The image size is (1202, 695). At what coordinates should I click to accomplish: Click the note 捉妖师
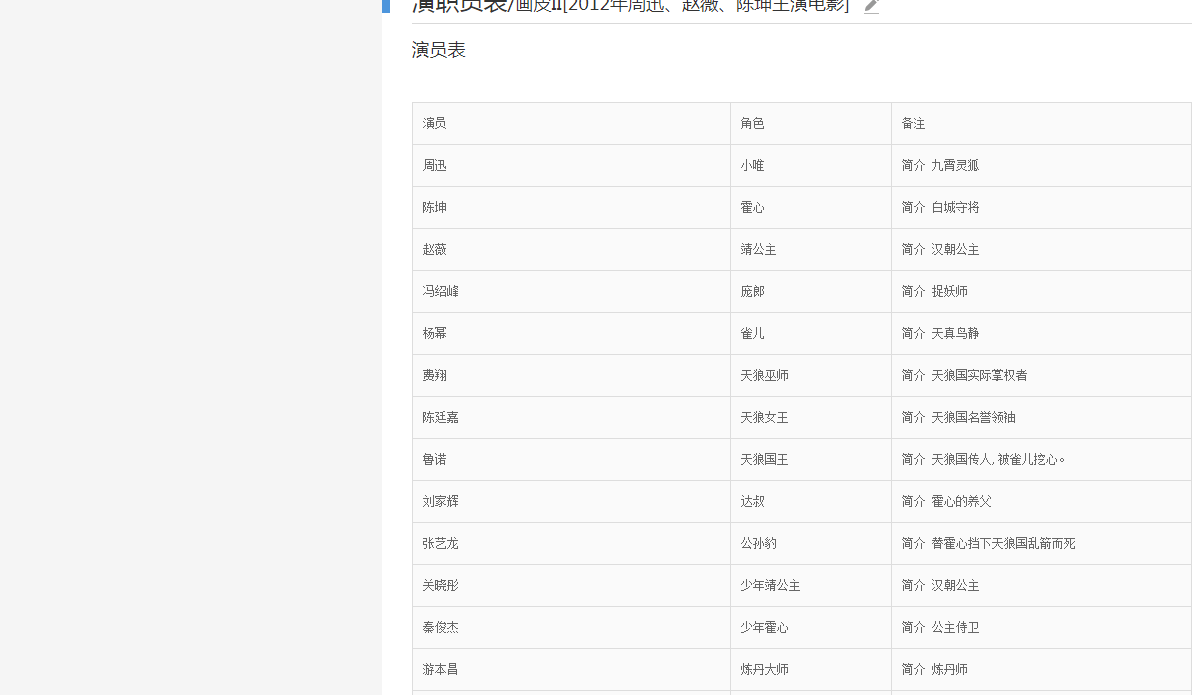pos(949,291)
